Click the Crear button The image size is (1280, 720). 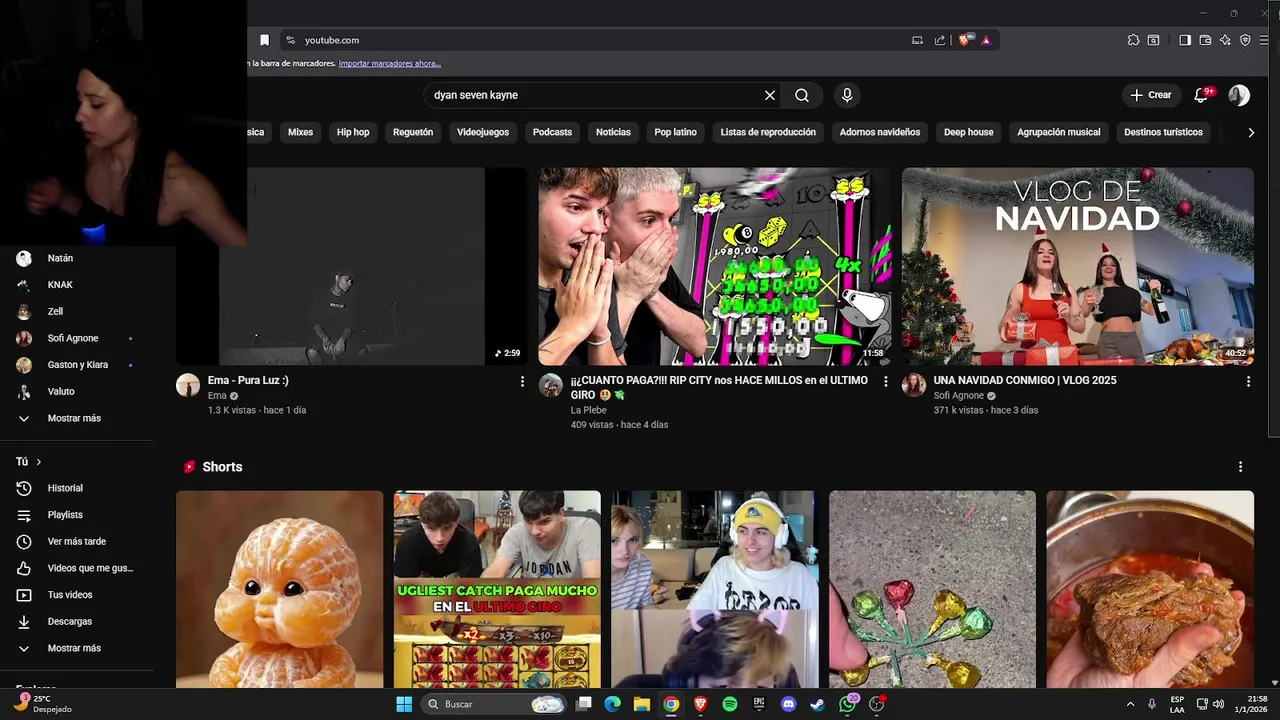(1150, 95)
